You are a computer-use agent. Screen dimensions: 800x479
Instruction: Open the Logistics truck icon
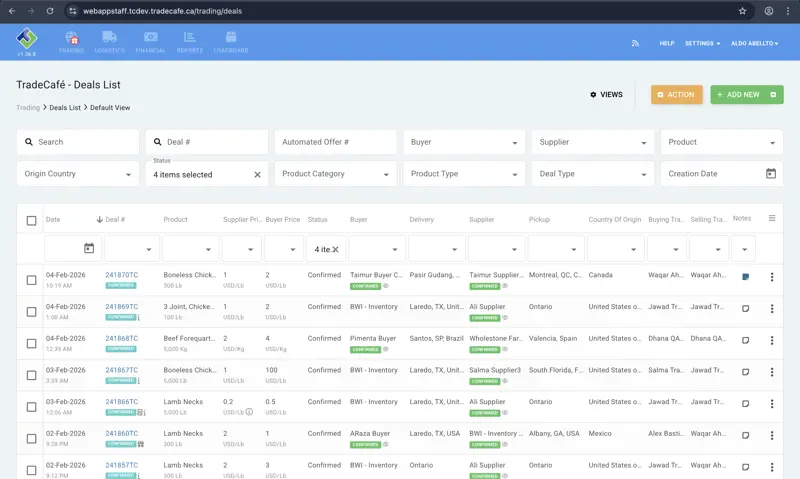[109, 37]
